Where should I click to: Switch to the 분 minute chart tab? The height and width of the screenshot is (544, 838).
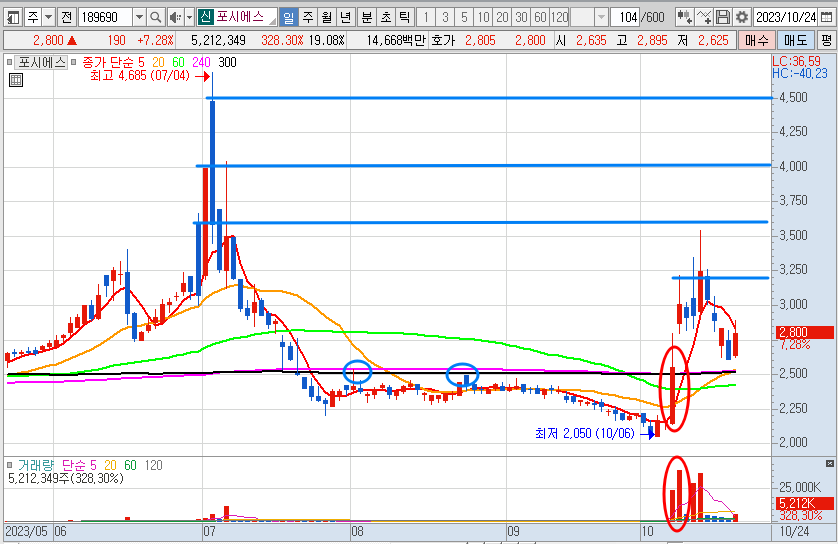pyautogui.click(x=367, y=17)
